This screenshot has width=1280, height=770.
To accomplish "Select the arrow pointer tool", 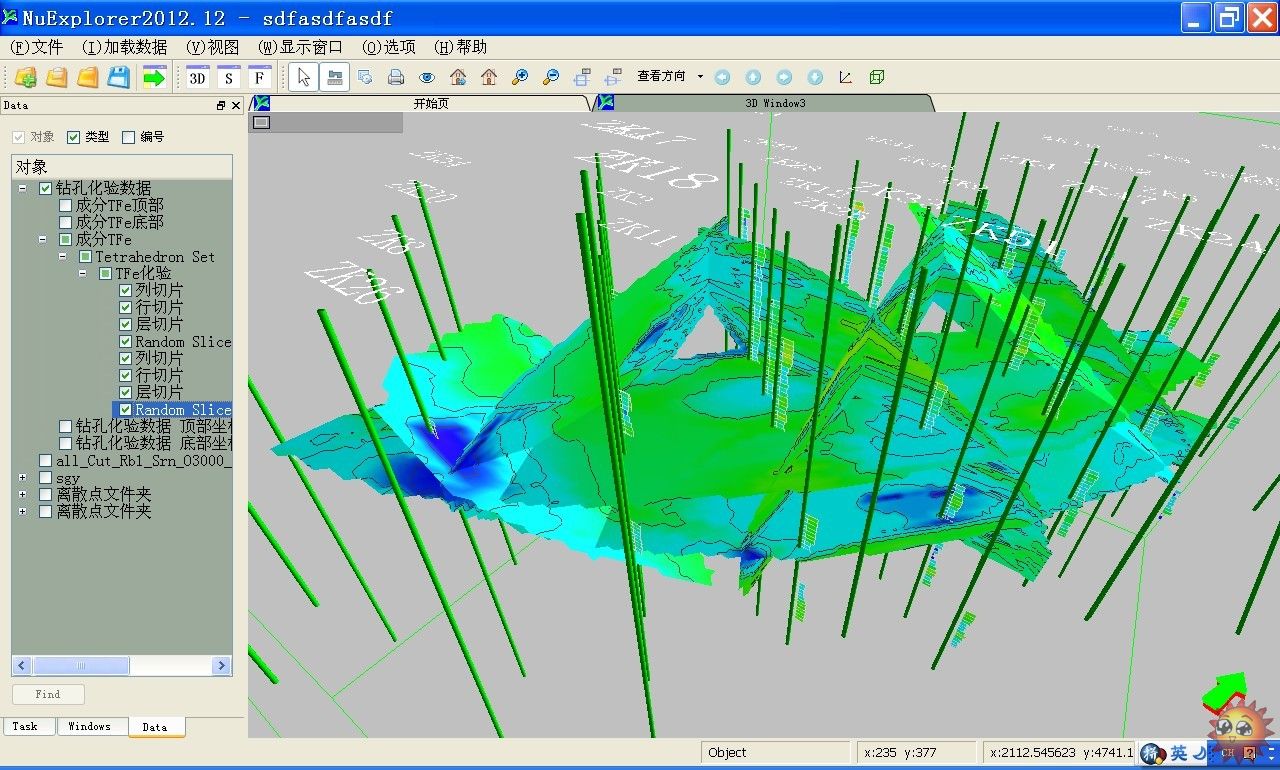I will [x=305, y=77].
